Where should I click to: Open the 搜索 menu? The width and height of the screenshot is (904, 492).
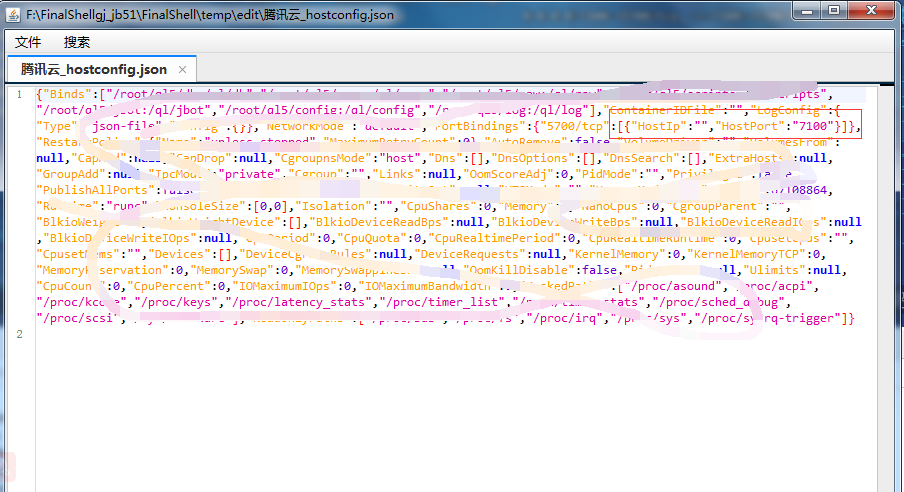click(77, 42)
